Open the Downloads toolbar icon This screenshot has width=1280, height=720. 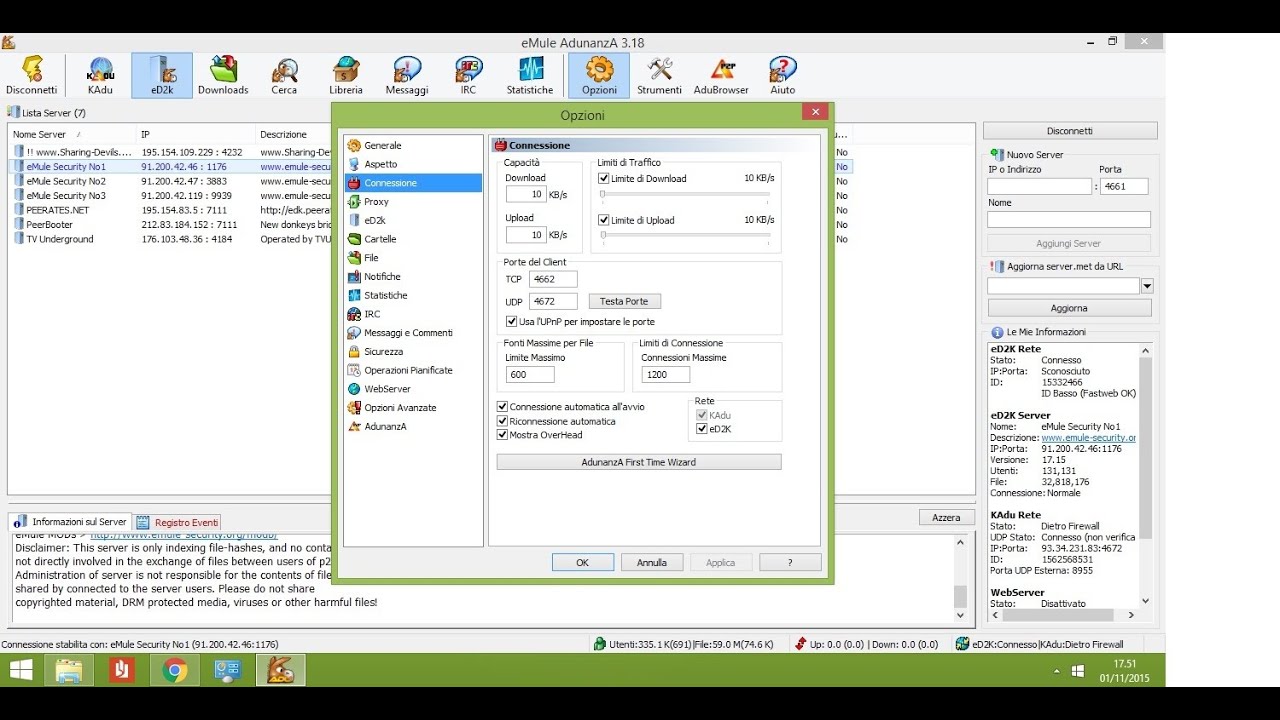click(223, 76)
